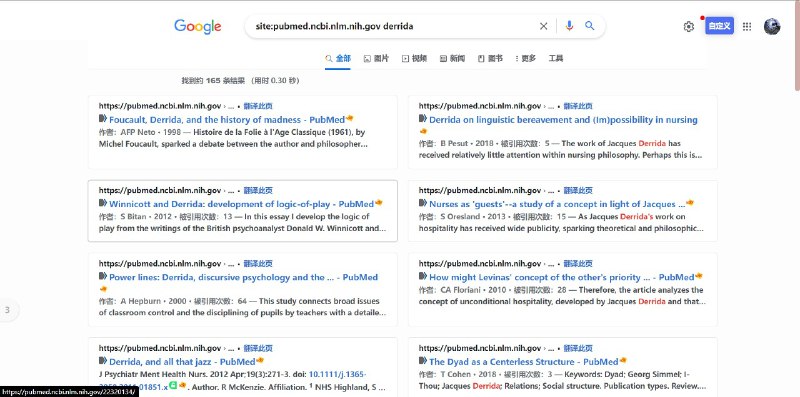Translate the linguistic bereavement result page
This screenshot has height=397, width=800.
click(578, 106)
